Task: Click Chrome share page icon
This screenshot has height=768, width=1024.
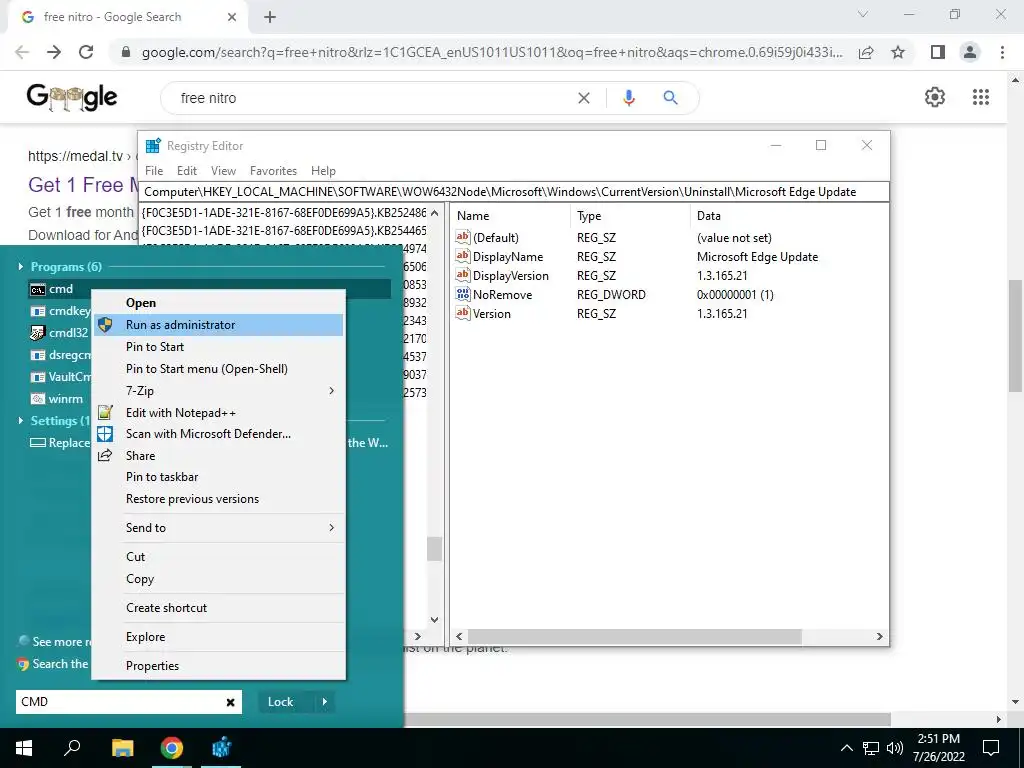Action: [866, 52]
